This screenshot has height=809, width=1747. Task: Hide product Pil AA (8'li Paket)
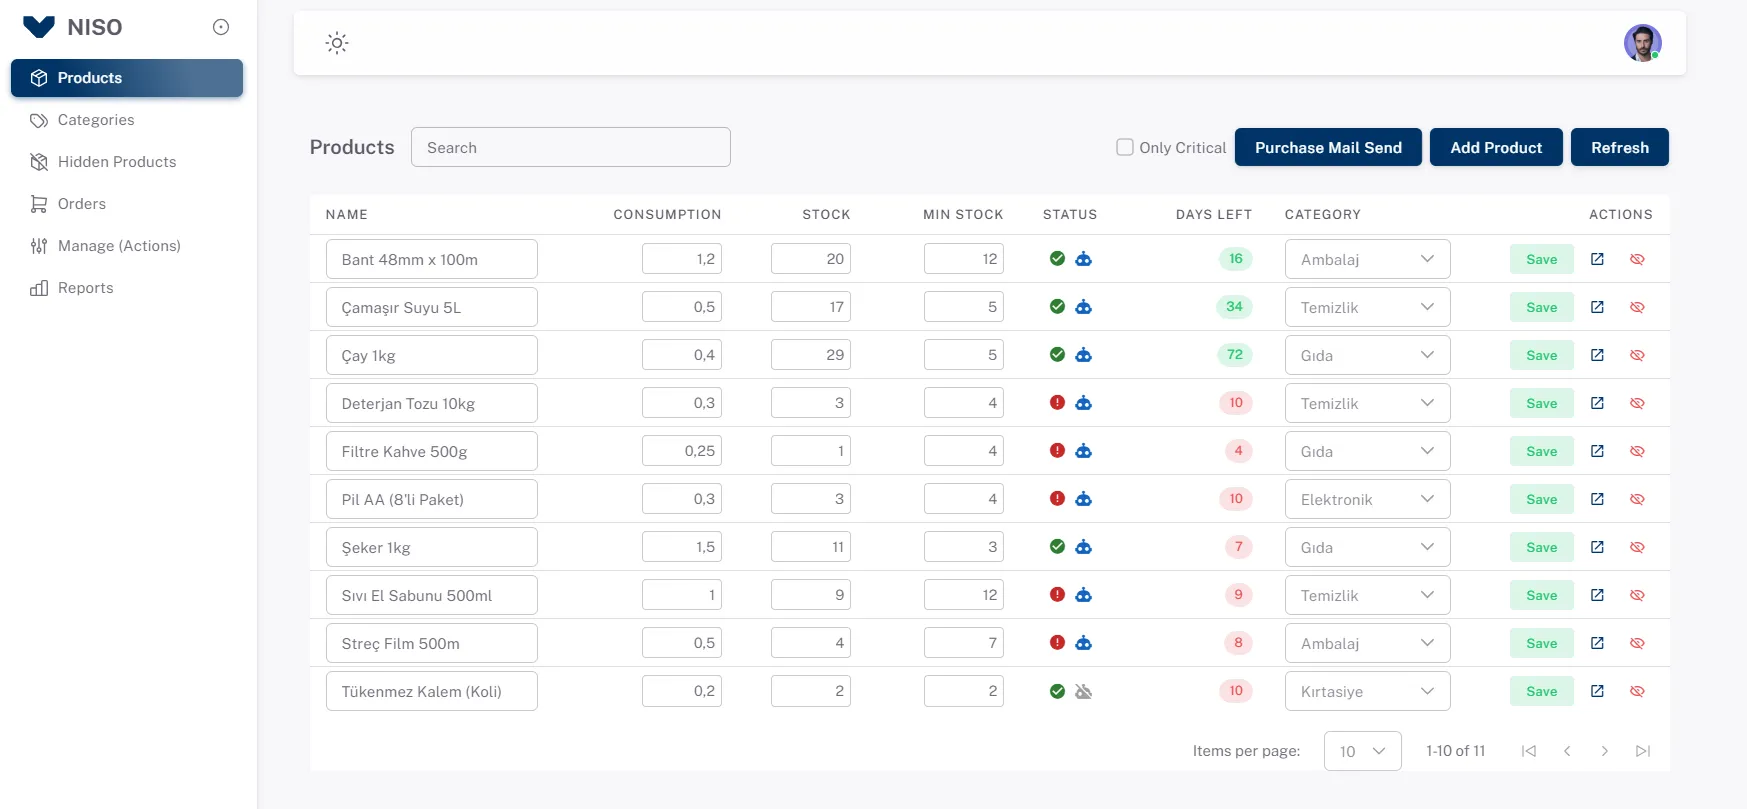click(1637, 499)
